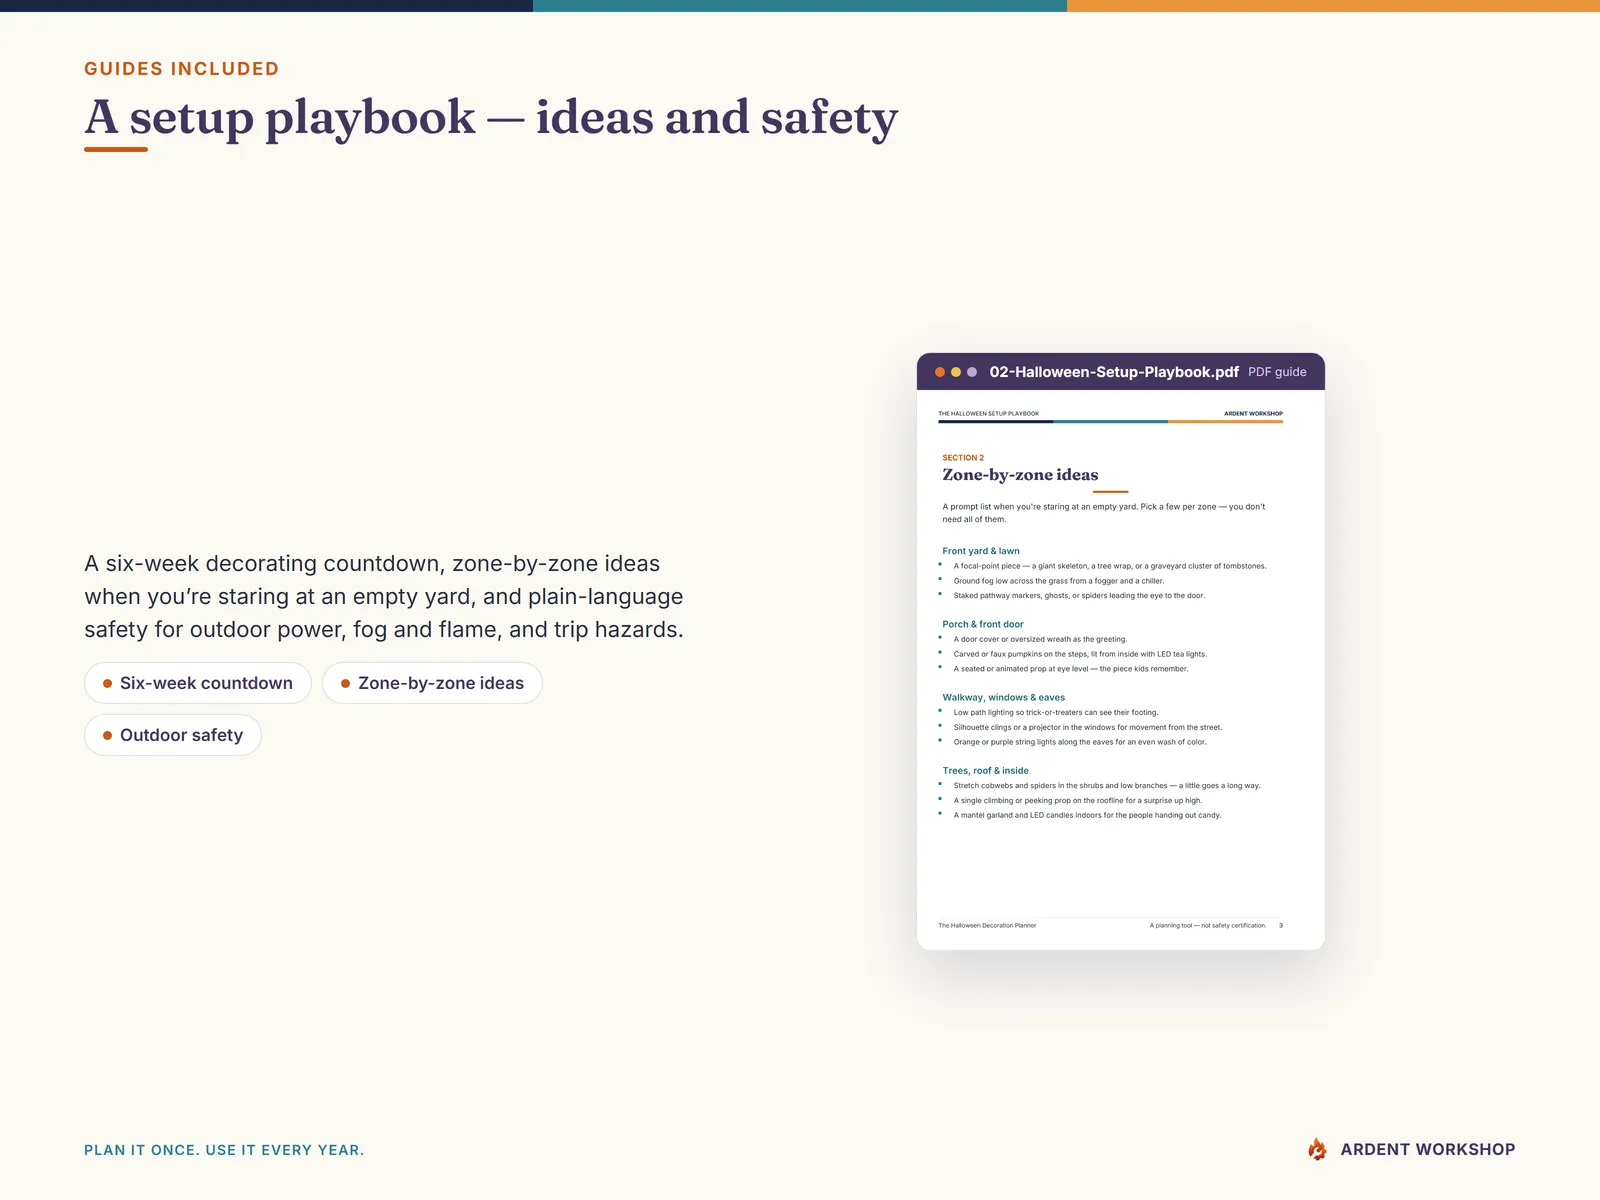Click the Front yard & lawn subheading

coord(981,551)
